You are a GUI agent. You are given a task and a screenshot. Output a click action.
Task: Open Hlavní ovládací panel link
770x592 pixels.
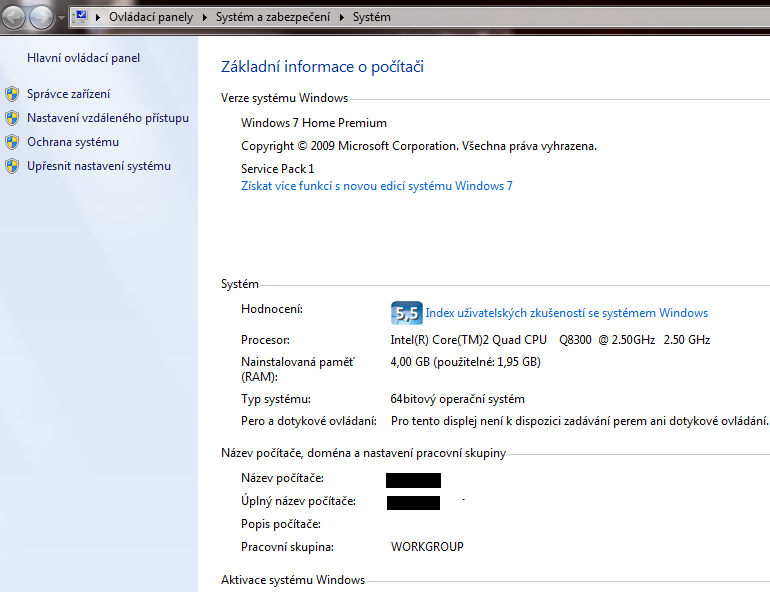[x=83, y=58]
